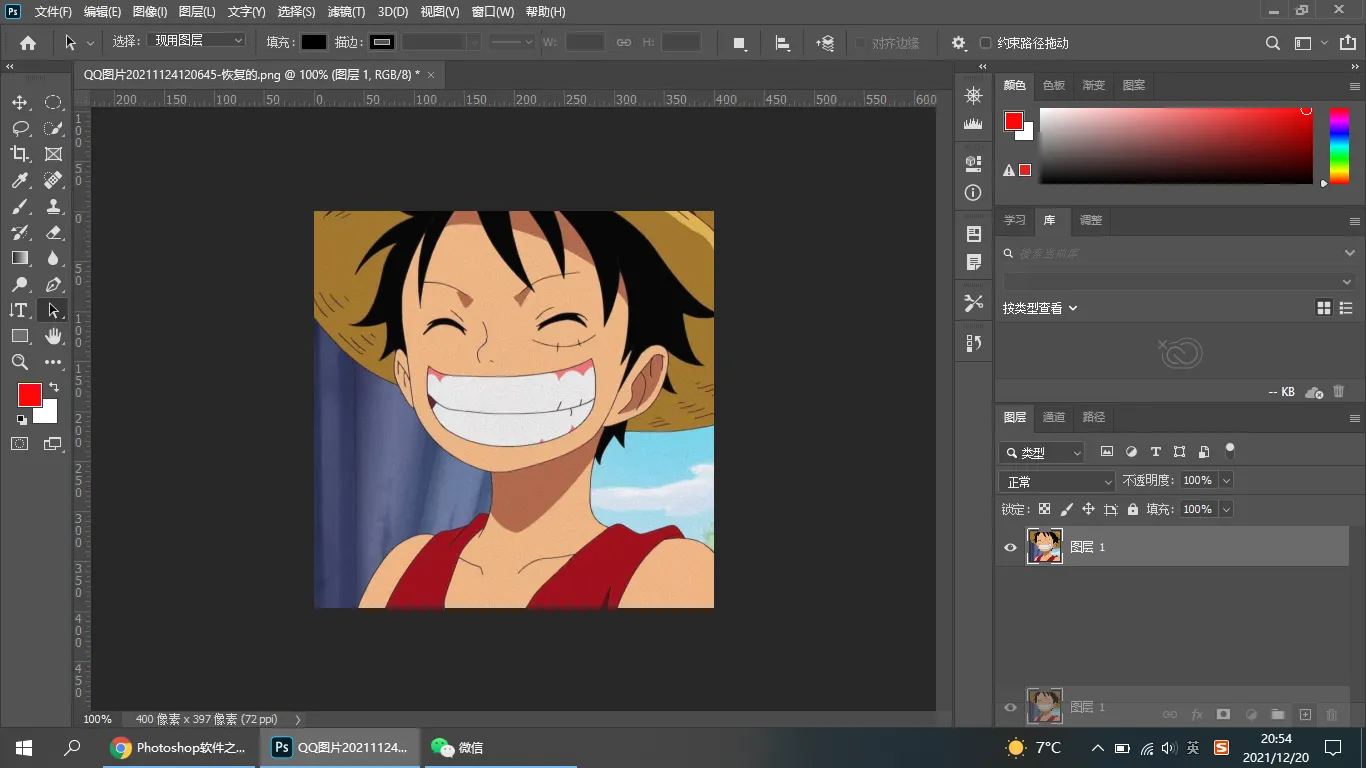Select the Dodge tool

pyautogui.click(x=20, y=284)
